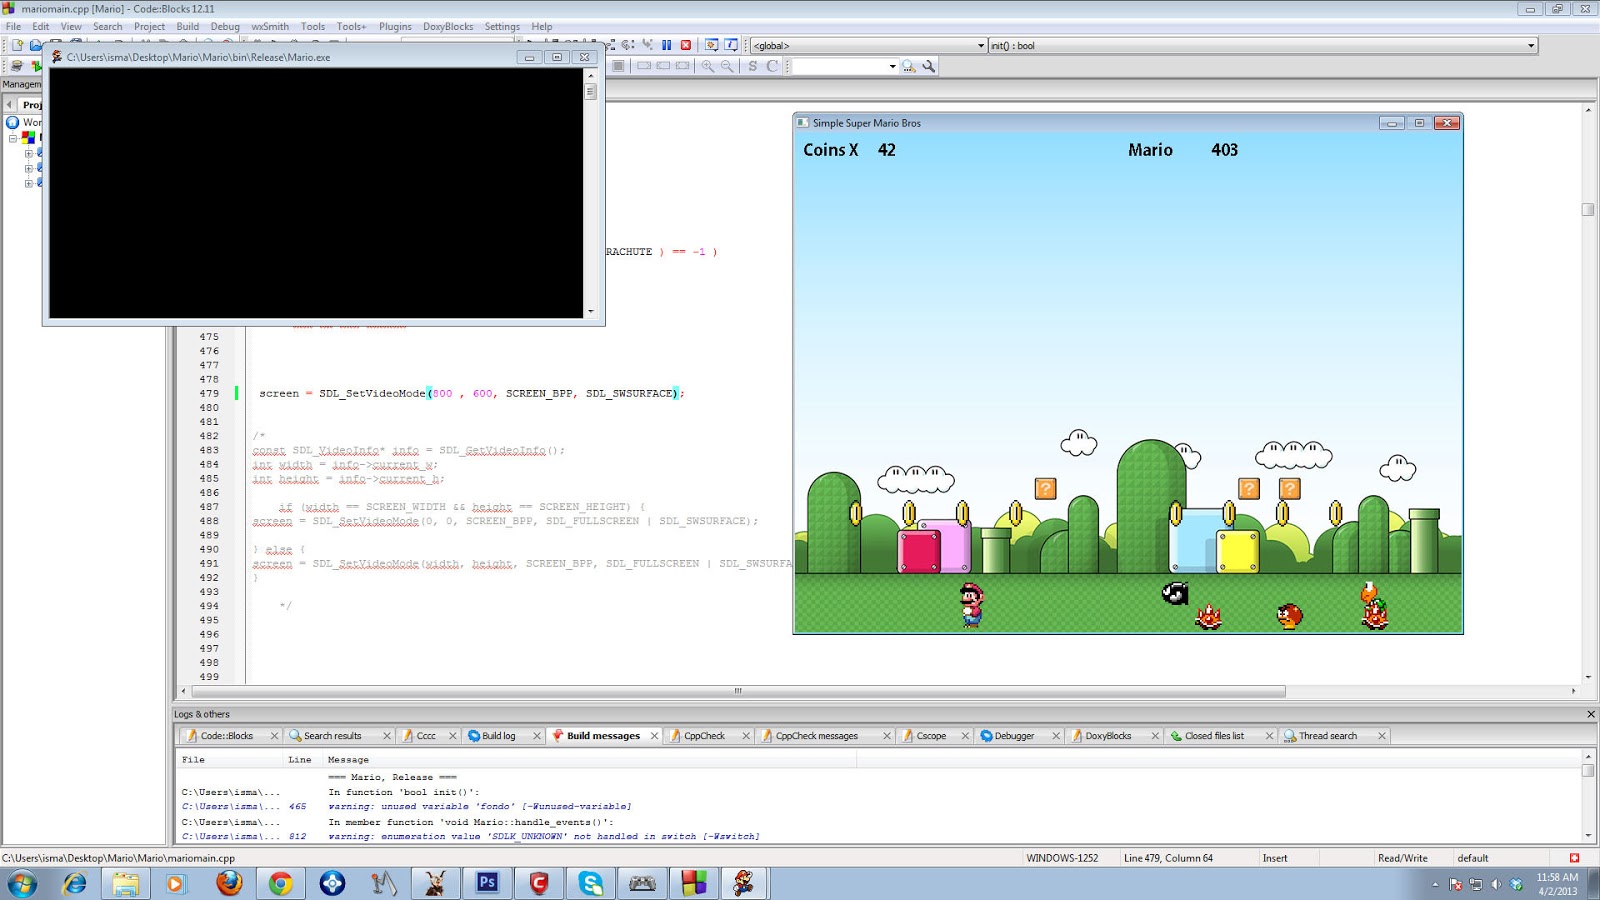Zoom in using the magnifier plus icon
This screenshot has width=1600, height=900.
coord(708,66)
